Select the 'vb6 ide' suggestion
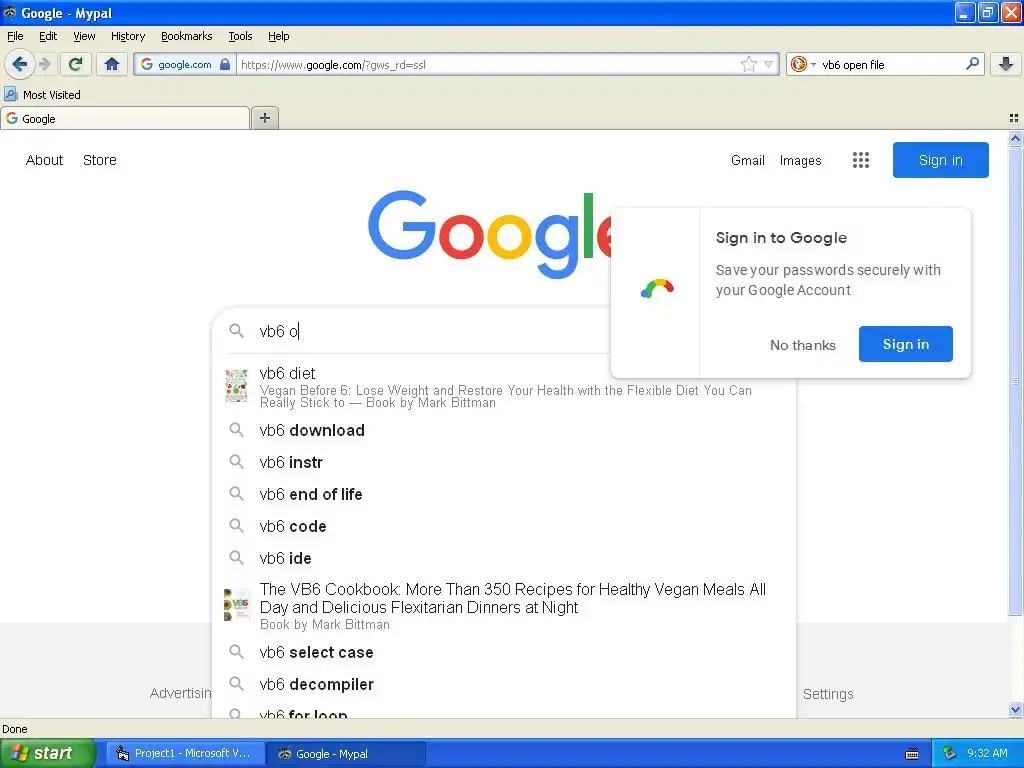The width and height of the screenshot is (1024, 768). point(504,558)
